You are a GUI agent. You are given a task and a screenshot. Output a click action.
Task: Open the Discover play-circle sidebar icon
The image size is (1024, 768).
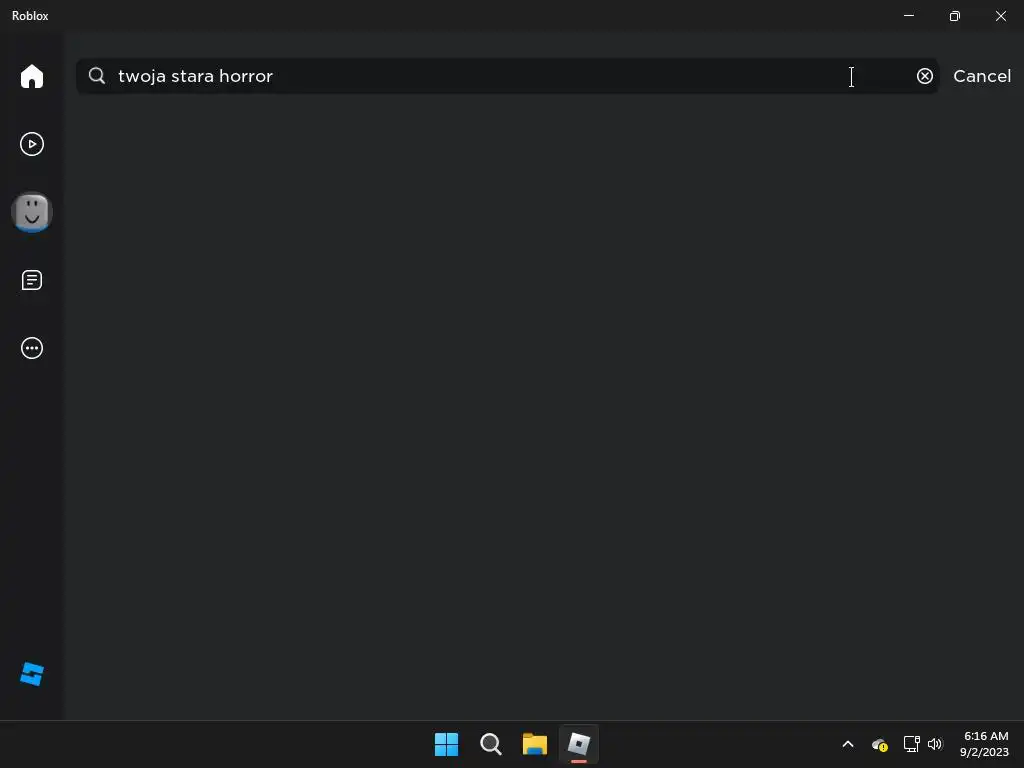[31, 144]
